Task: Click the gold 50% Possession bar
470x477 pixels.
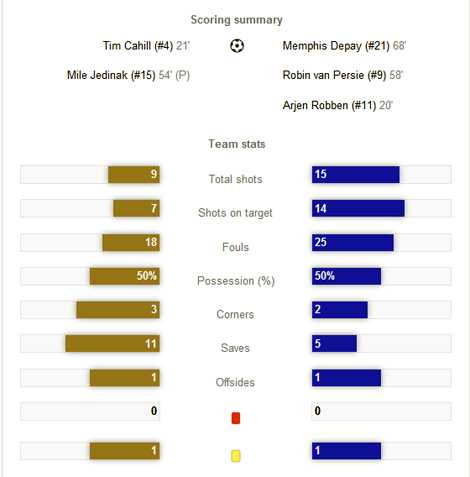Action: point(125,276)
